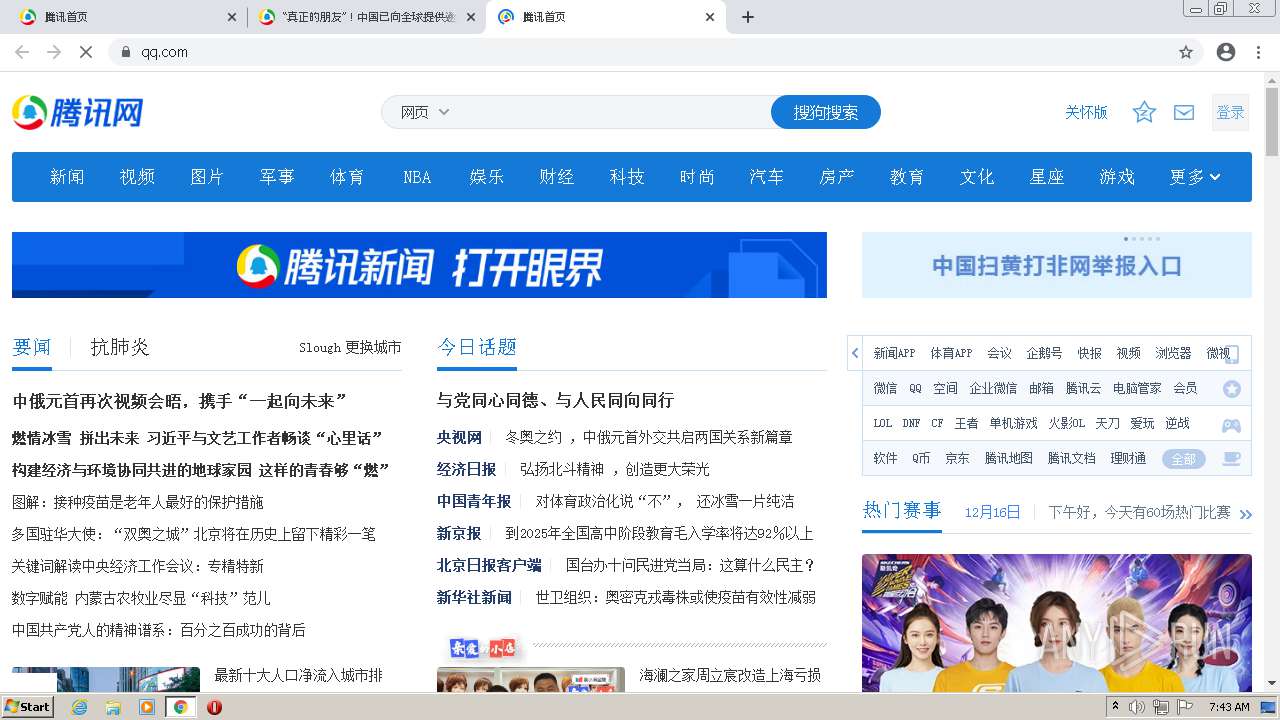This screenshot has width=1280, height=720.
Task: Open 腾讯地图 link in services panel
Action: (x=1008, y=458)
